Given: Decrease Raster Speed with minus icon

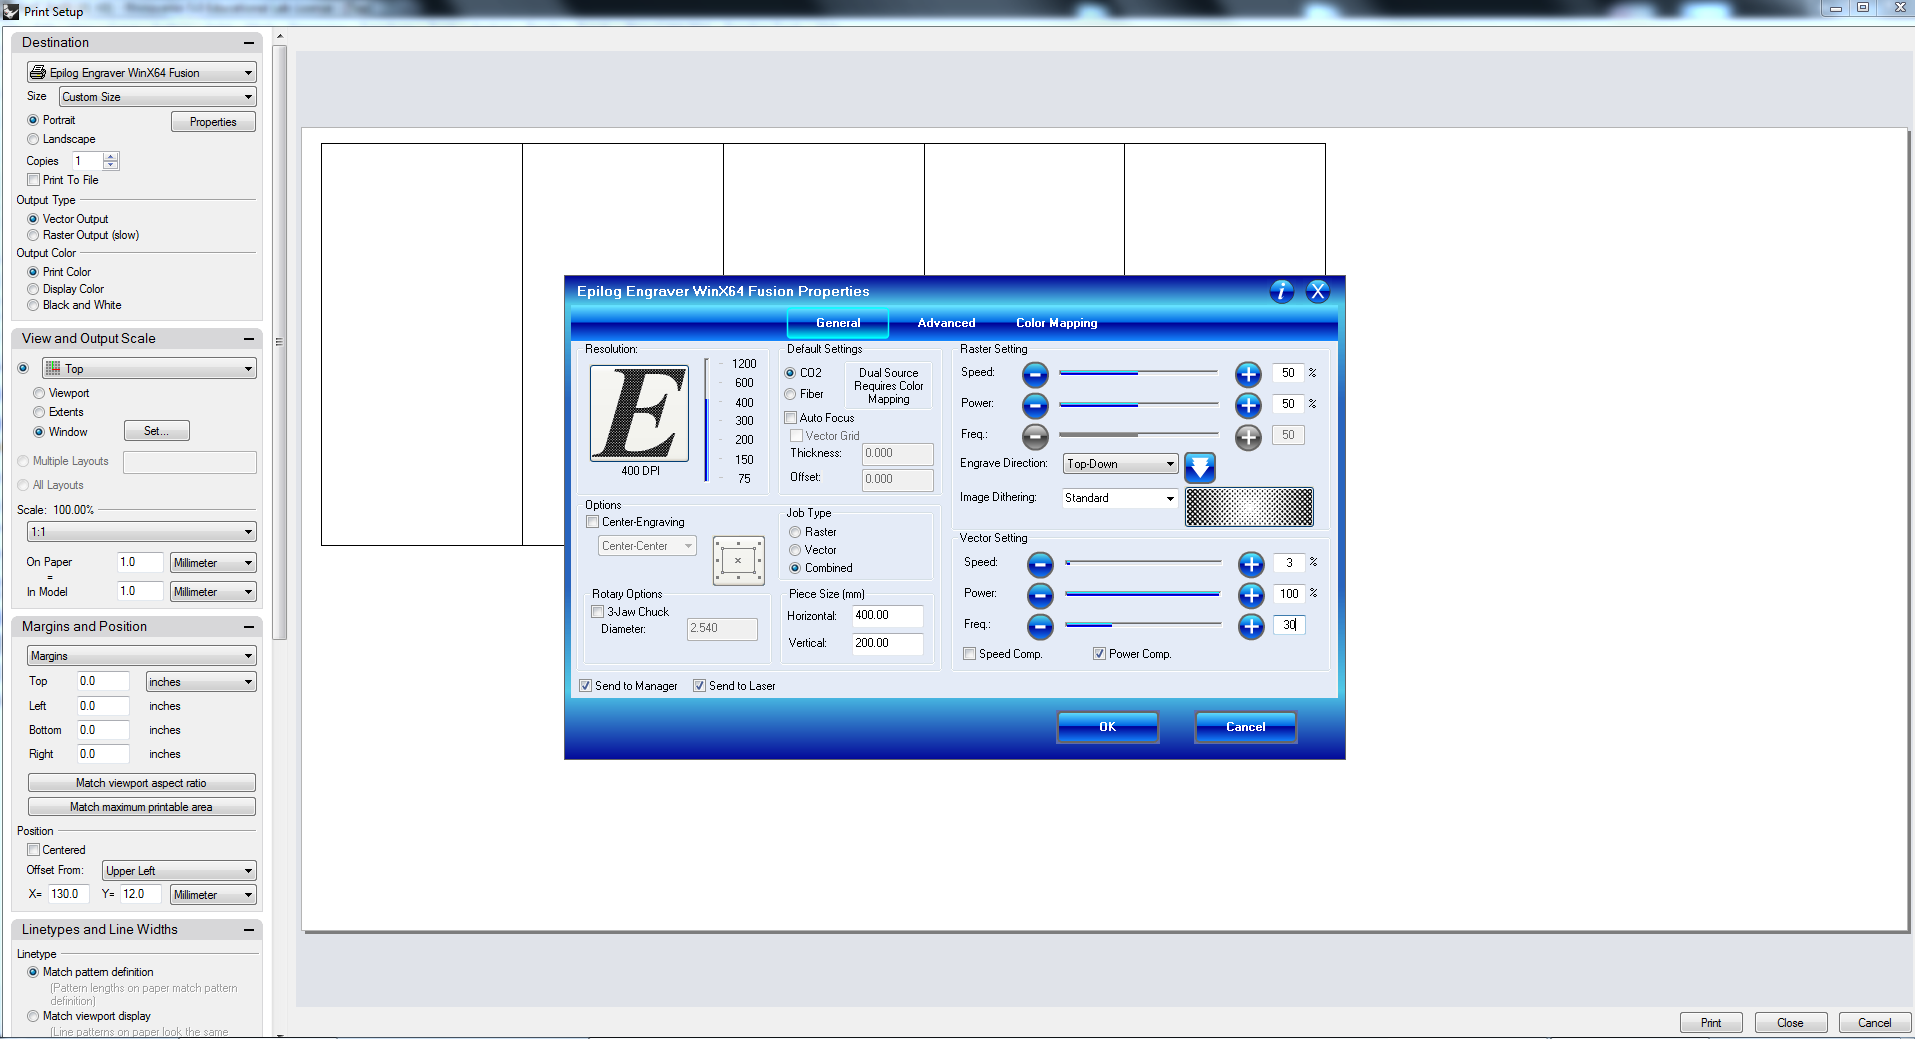Looking at the screenshot, I should tap(1035, 375).
